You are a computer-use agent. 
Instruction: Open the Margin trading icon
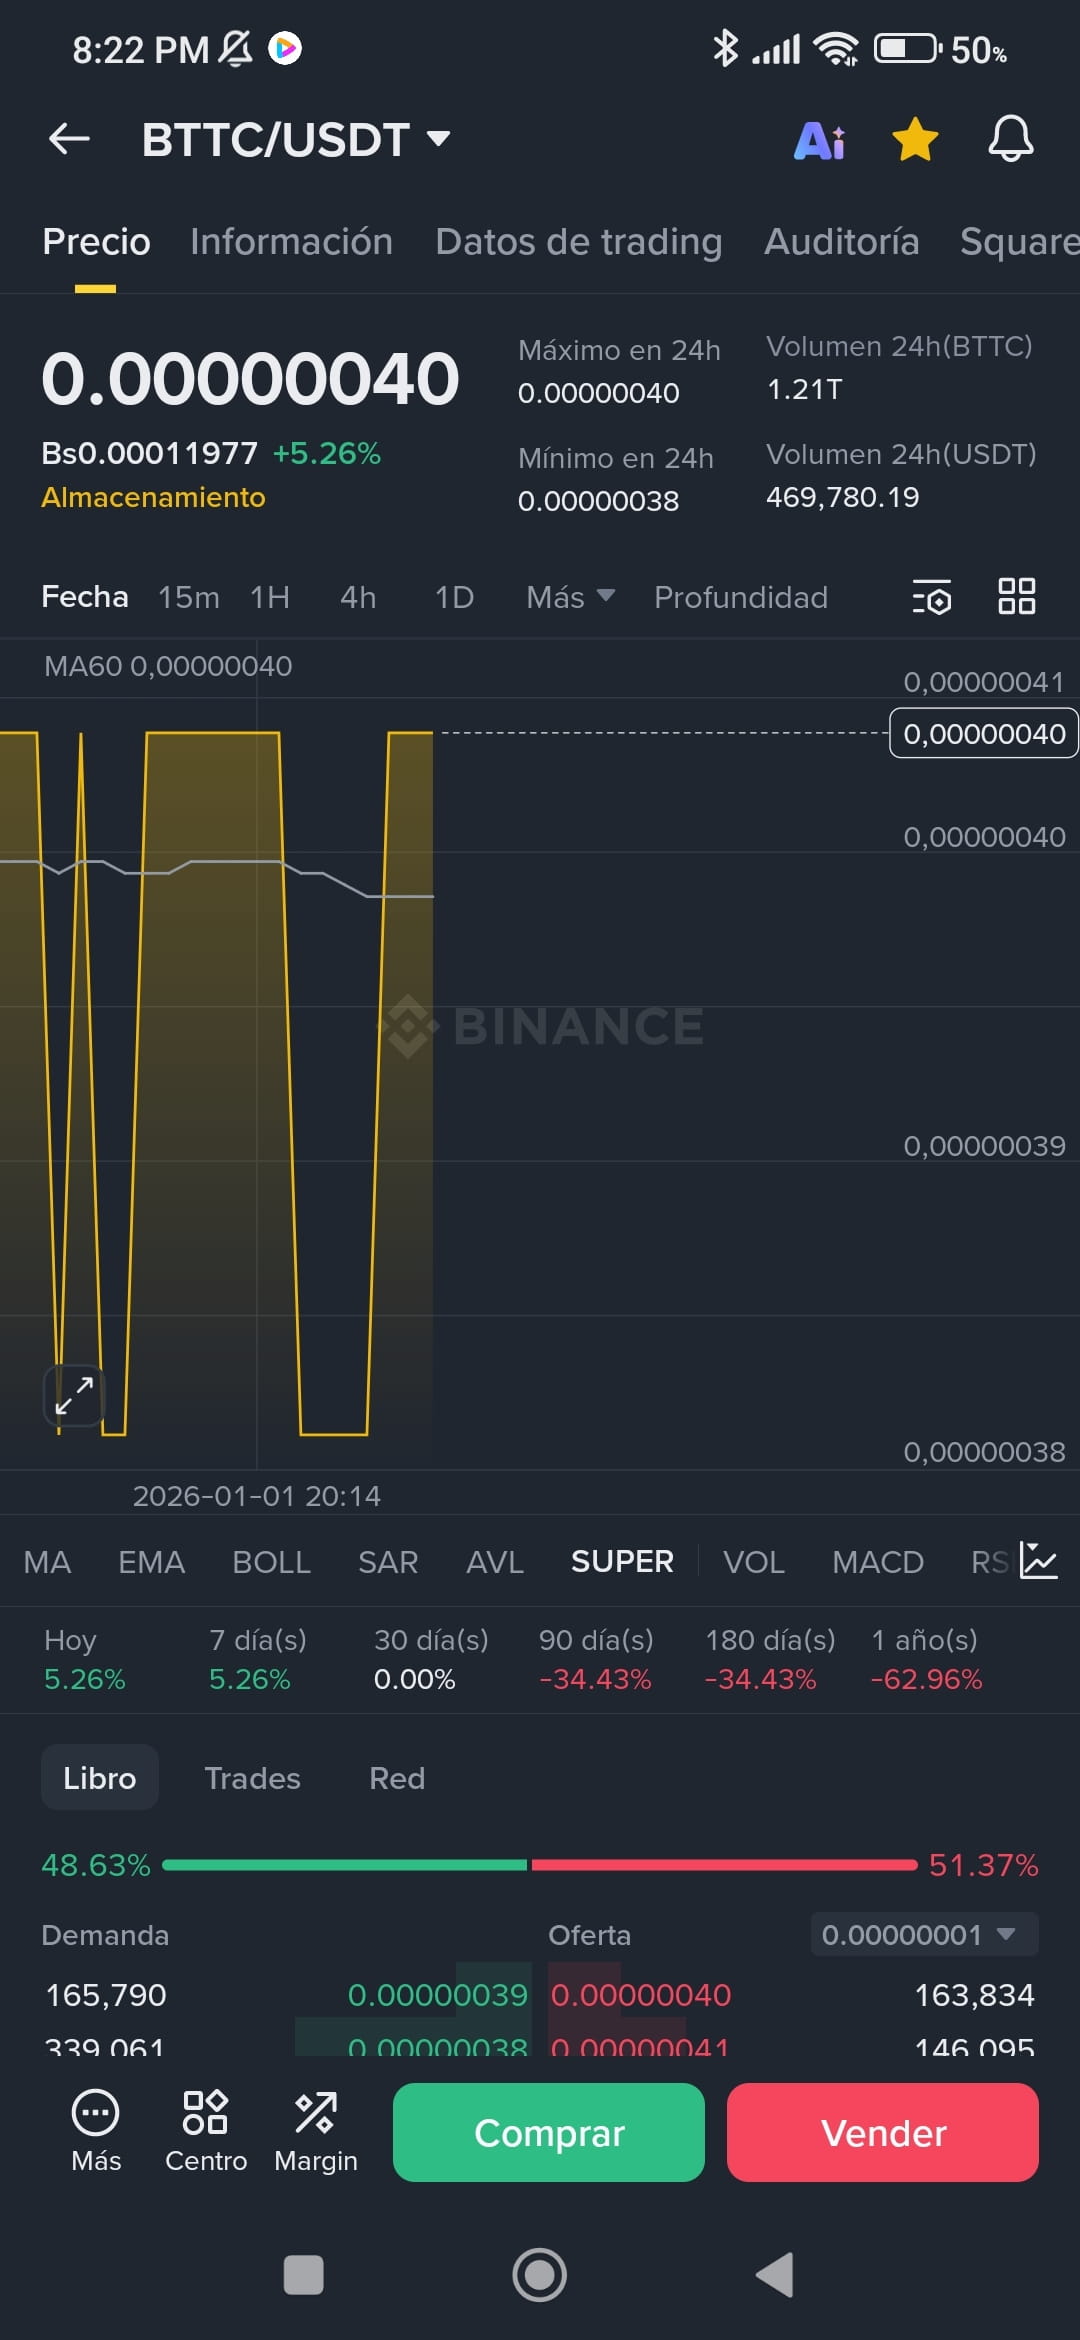click(x=316, y=2132)
